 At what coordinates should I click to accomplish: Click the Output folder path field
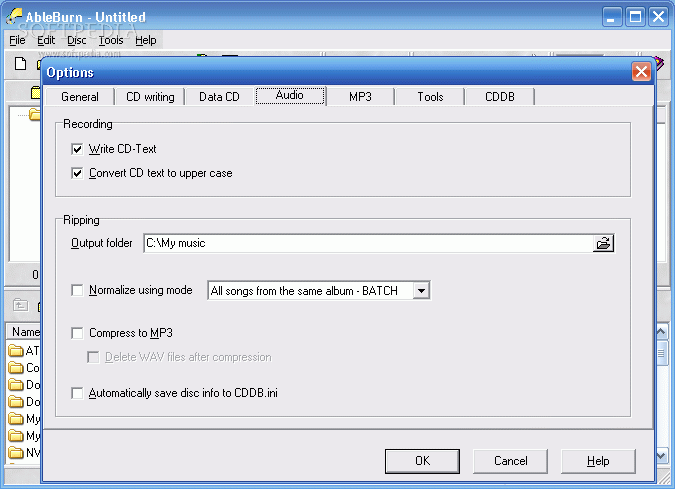(x=368, y=243)
